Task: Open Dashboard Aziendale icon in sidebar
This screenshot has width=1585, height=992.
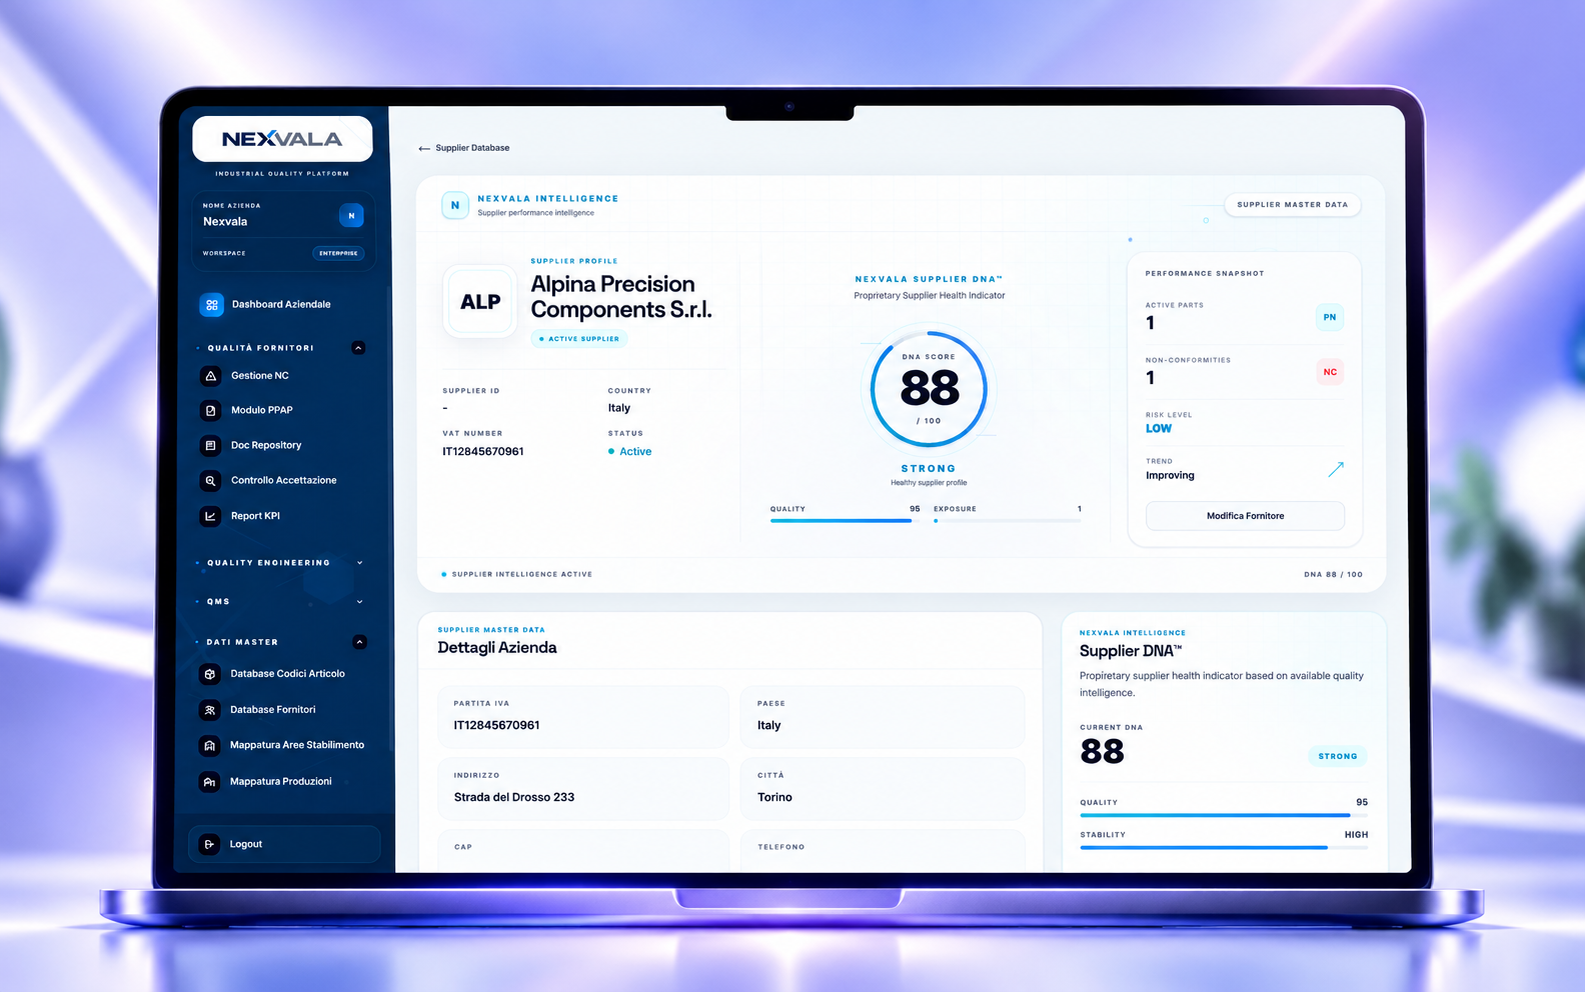Action: pos(212,305)
